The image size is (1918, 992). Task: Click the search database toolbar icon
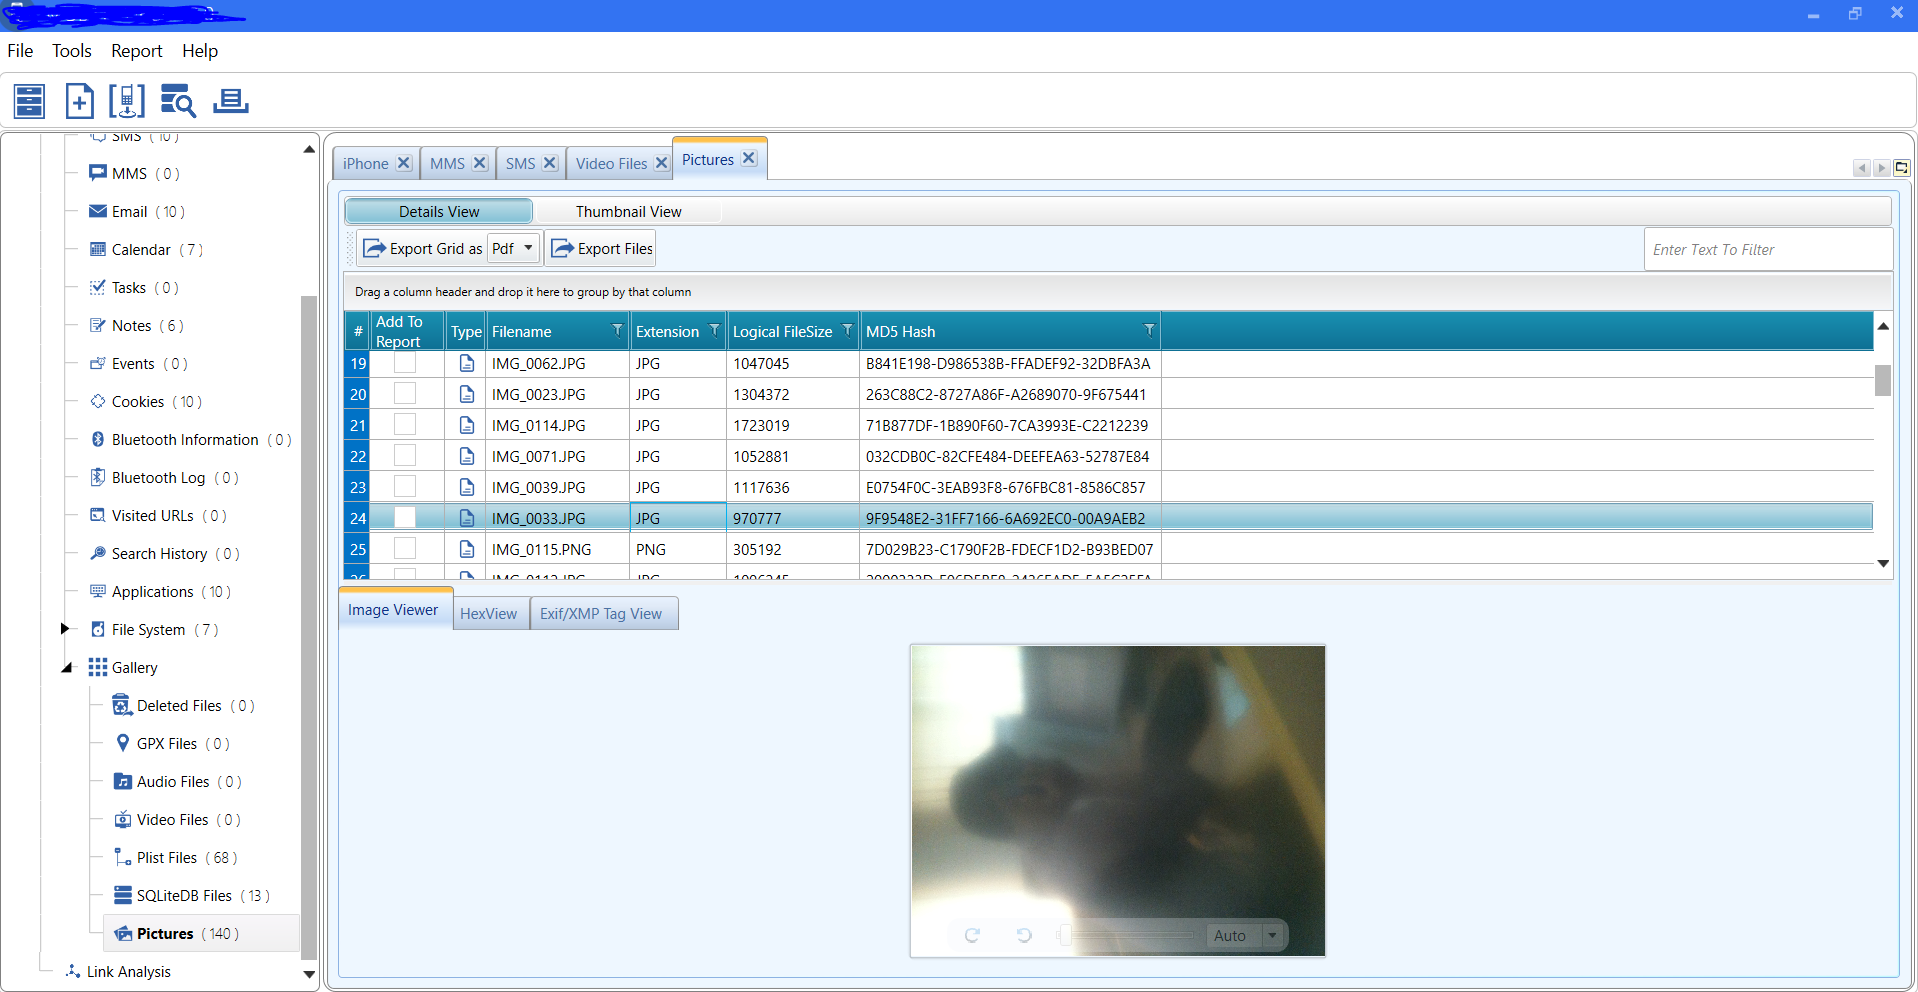pos(178,101)
